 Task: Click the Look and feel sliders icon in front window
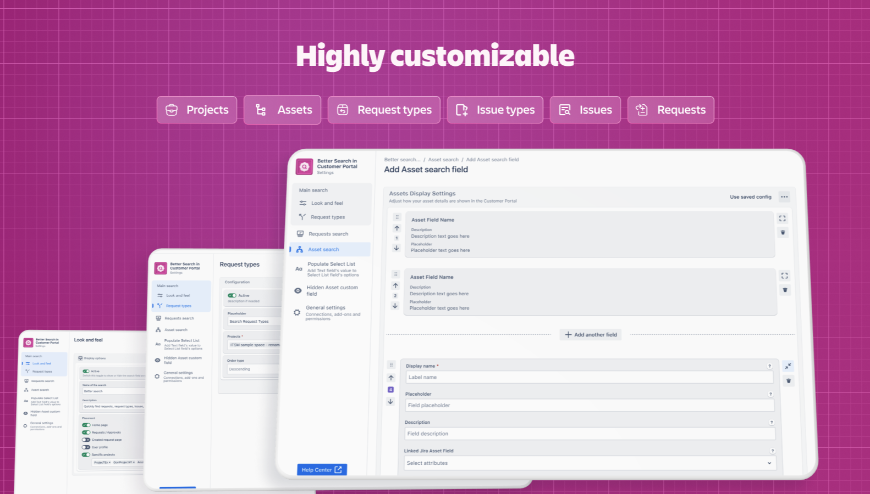(x=302, y=203)
